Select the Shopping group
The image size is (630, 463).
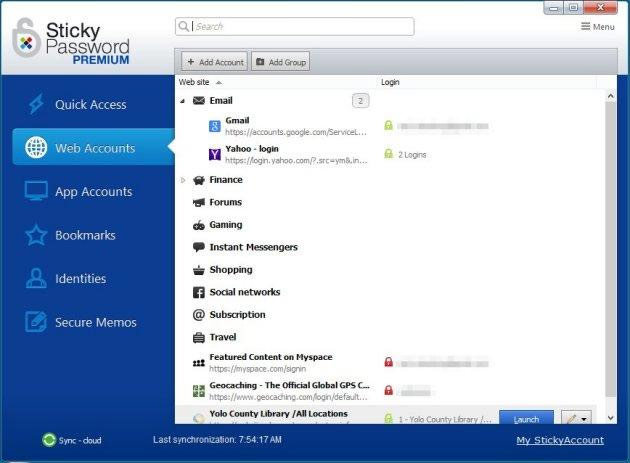(x=231, y=270)
